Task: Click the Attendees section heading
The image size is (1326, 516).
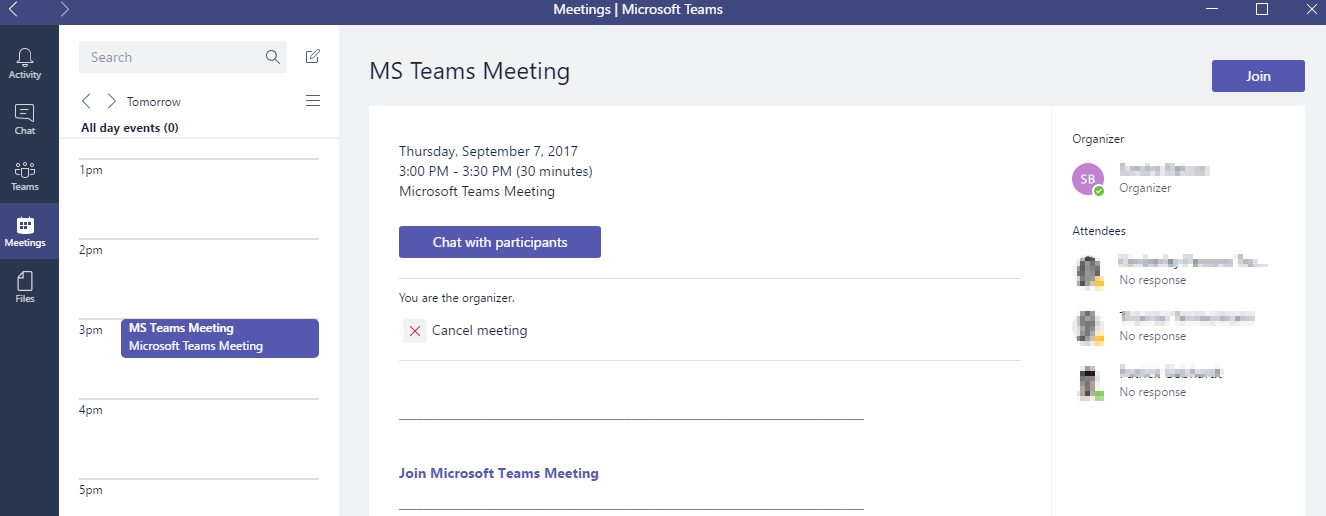Action: pyautogui.click(x=1099, y=231)
